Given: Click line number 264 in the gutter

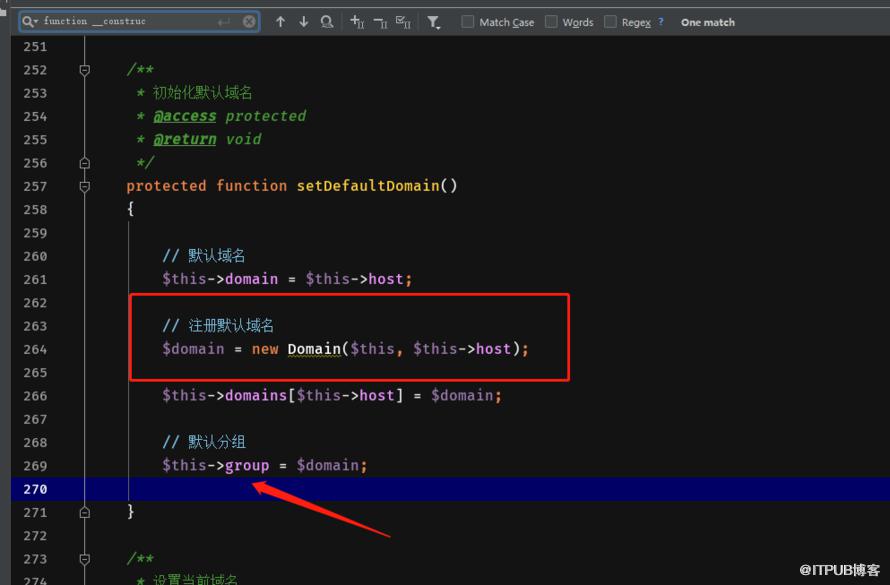Looking at the screenshot, I should point(35,350).
